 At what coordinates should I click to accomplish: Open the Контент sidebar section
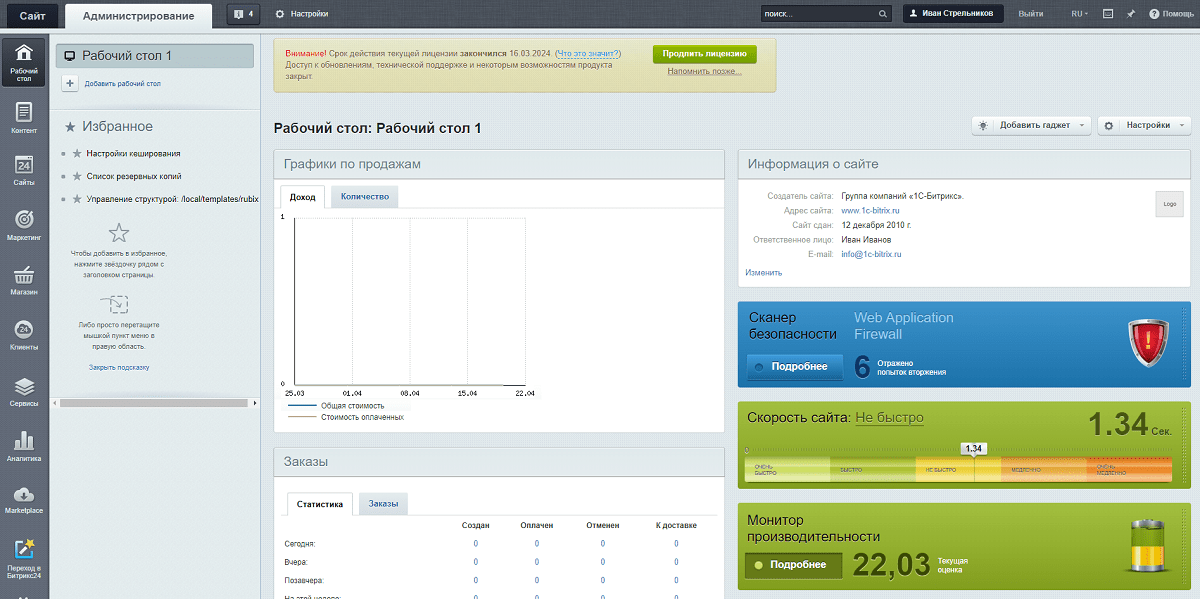pyautogui.click(x=24, y=116)
